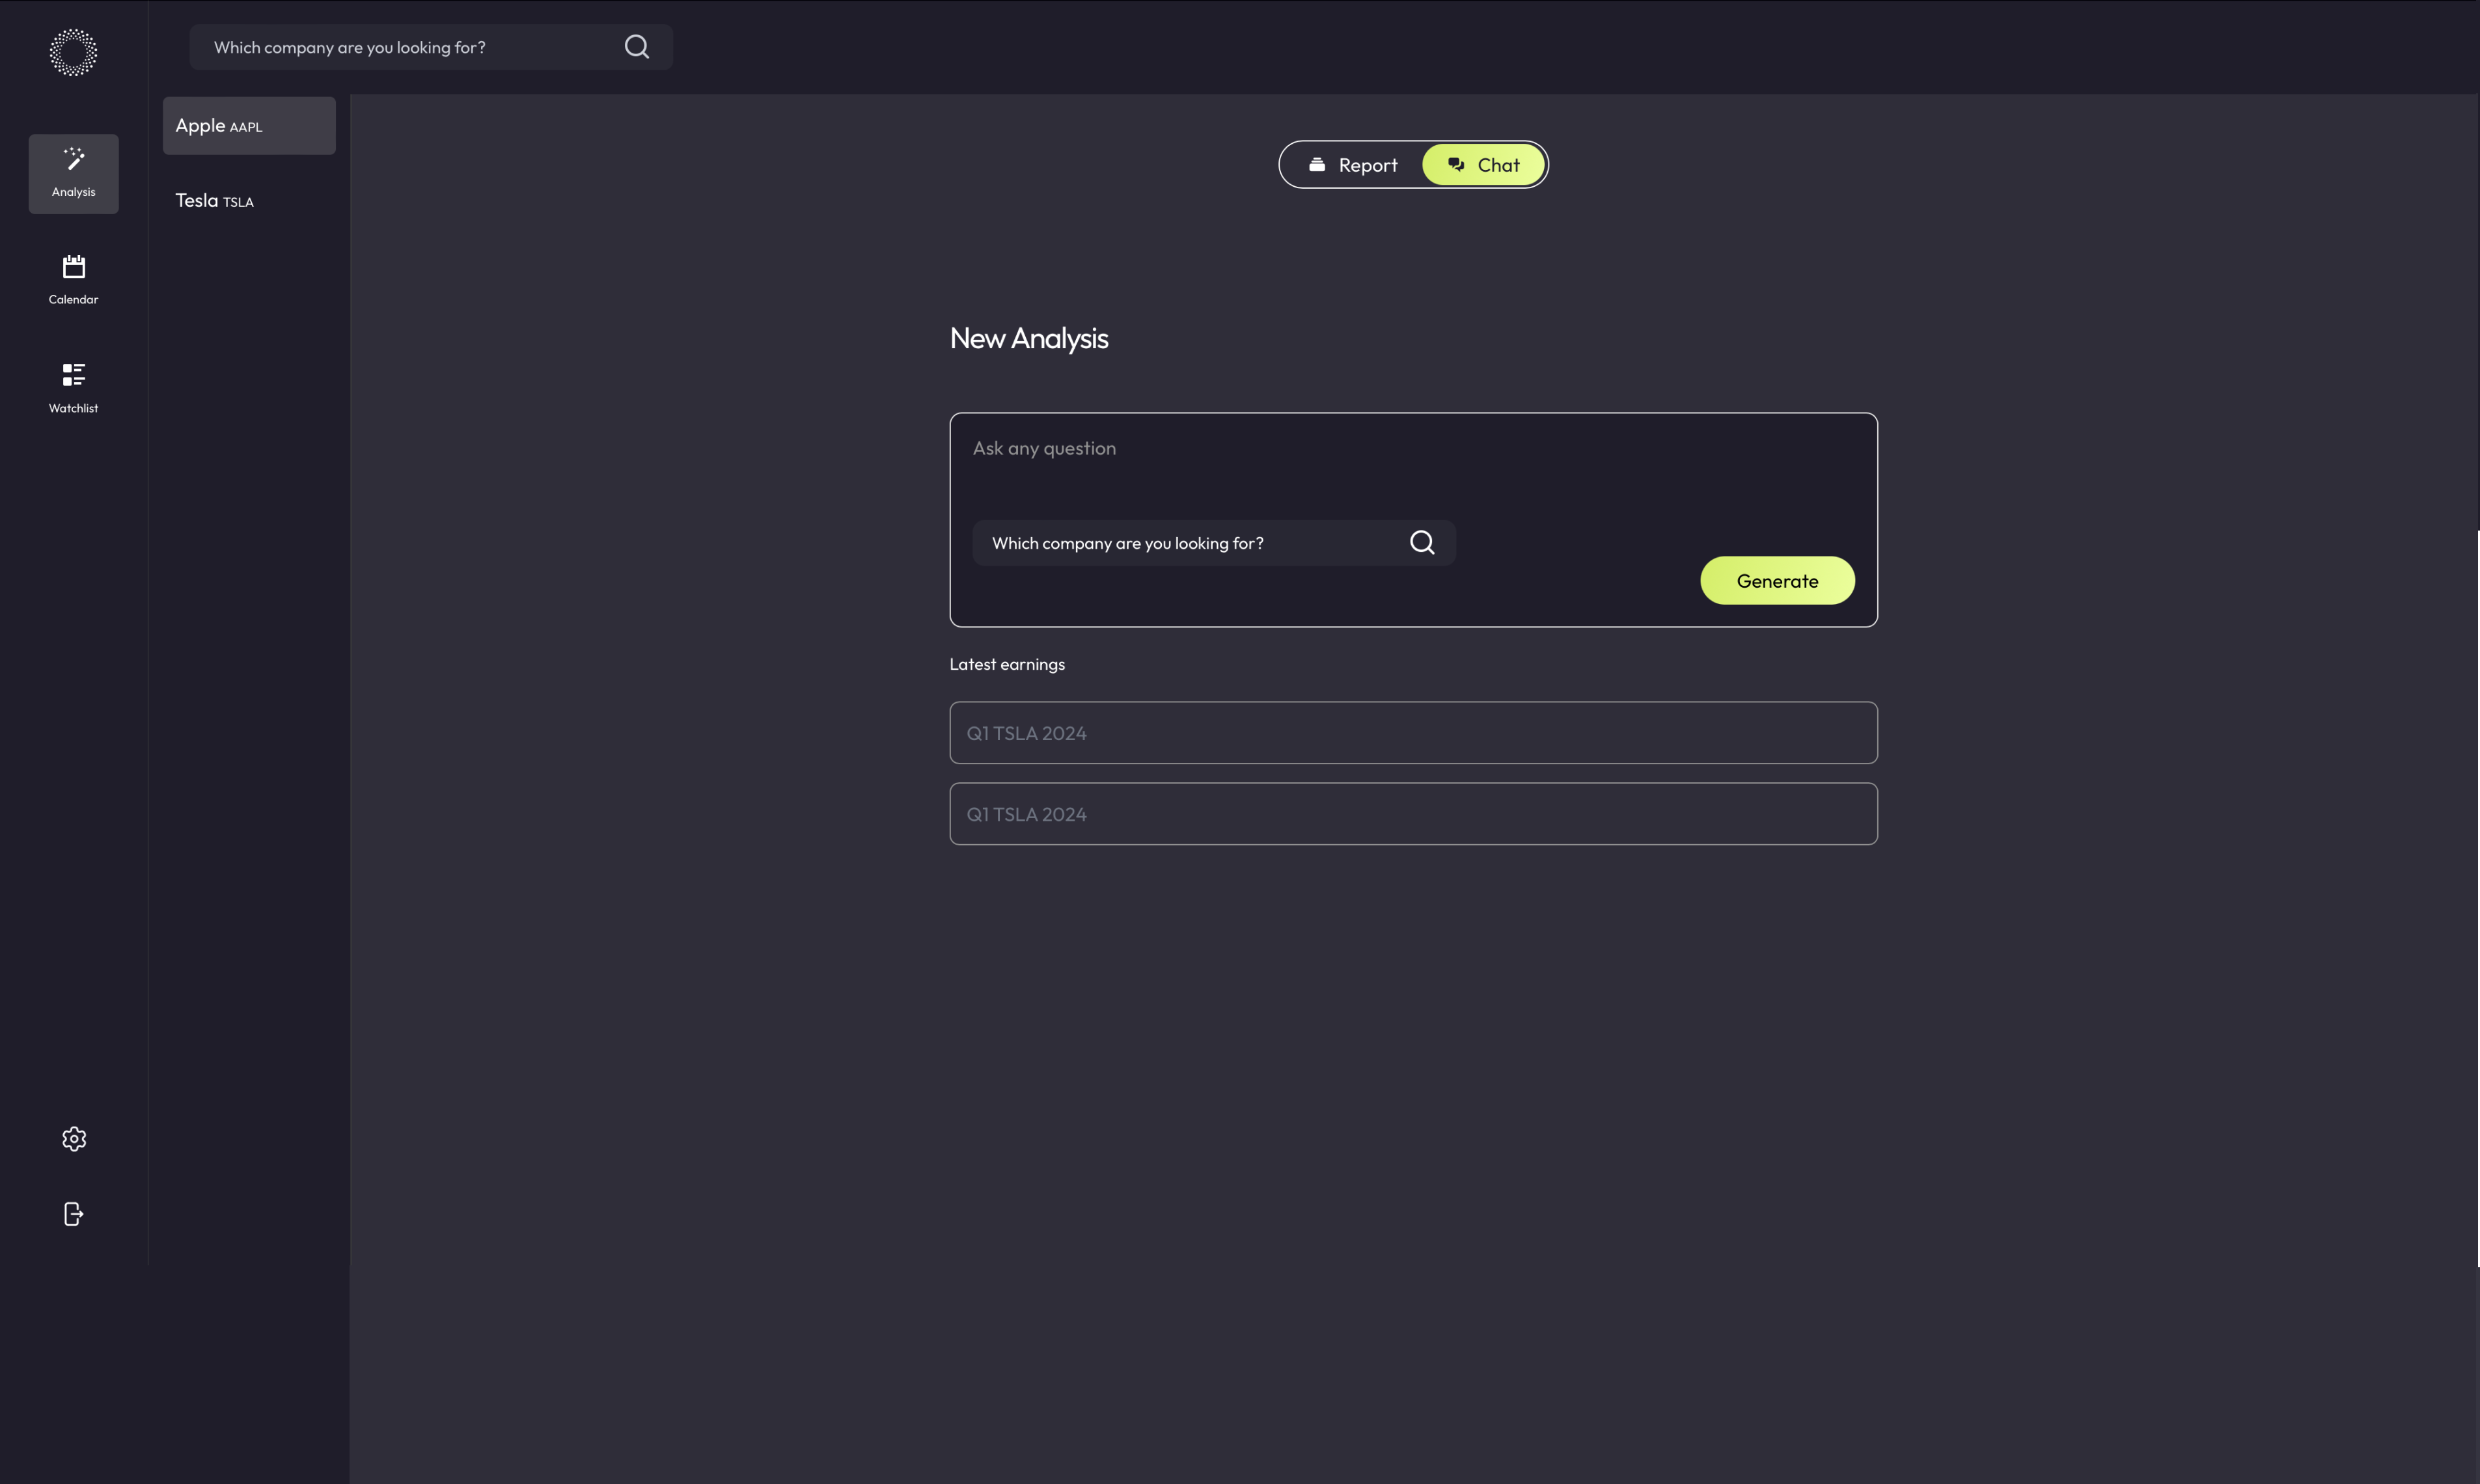The height and width of the screenshot is (1484, 2480).
Task: Select Apple AAPL from the list
Action: click(x=249, y=126)
